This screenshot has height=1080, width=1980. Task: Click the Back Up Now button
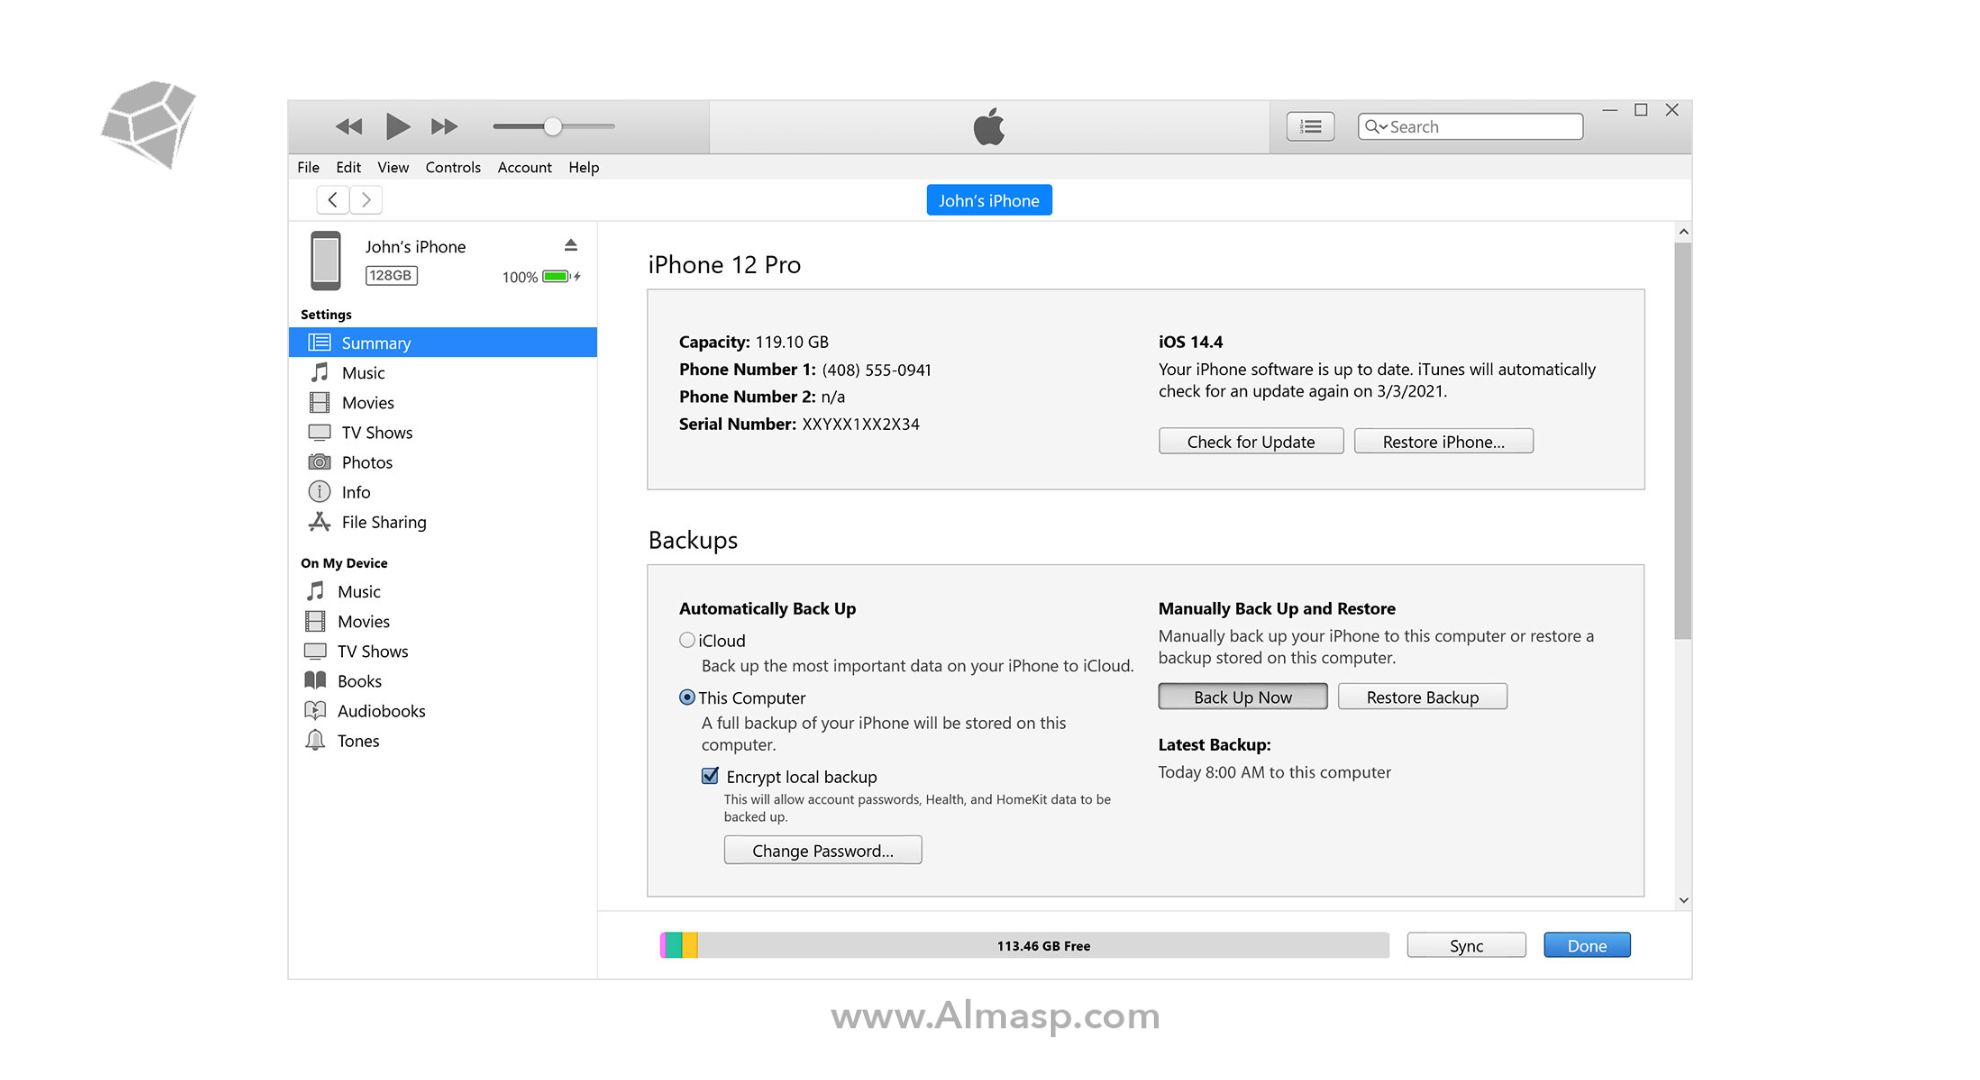coord(1242,696)
